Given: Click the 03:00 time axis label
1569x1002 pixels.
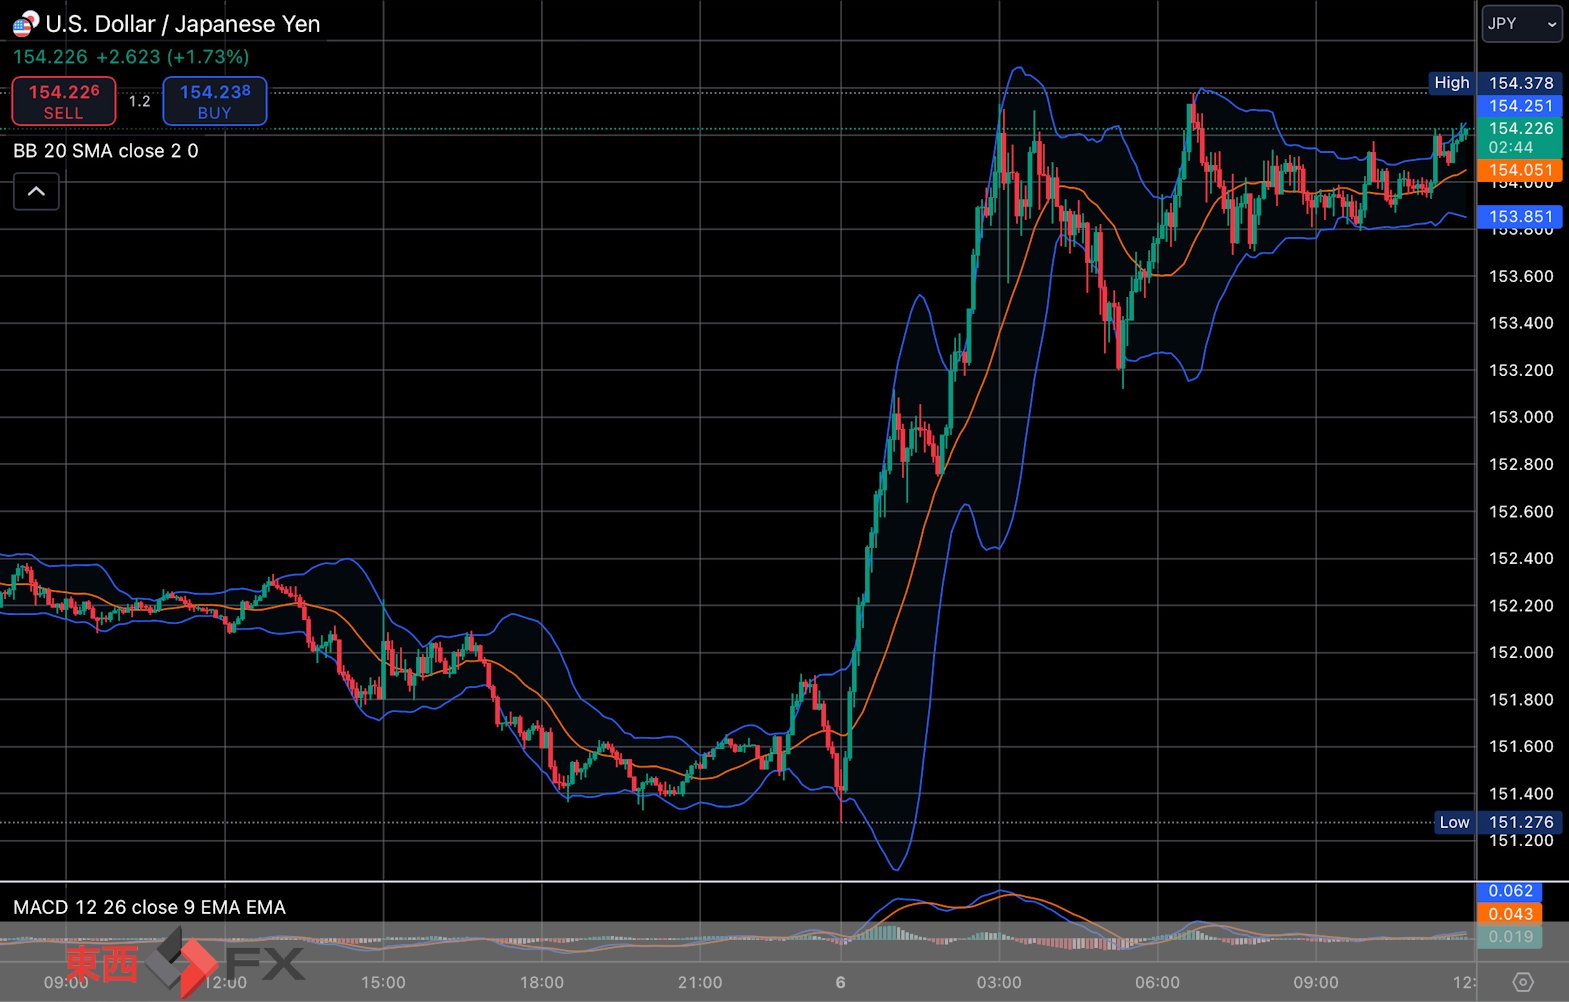Looking at the screenshot, I should [x=999, y=982].
